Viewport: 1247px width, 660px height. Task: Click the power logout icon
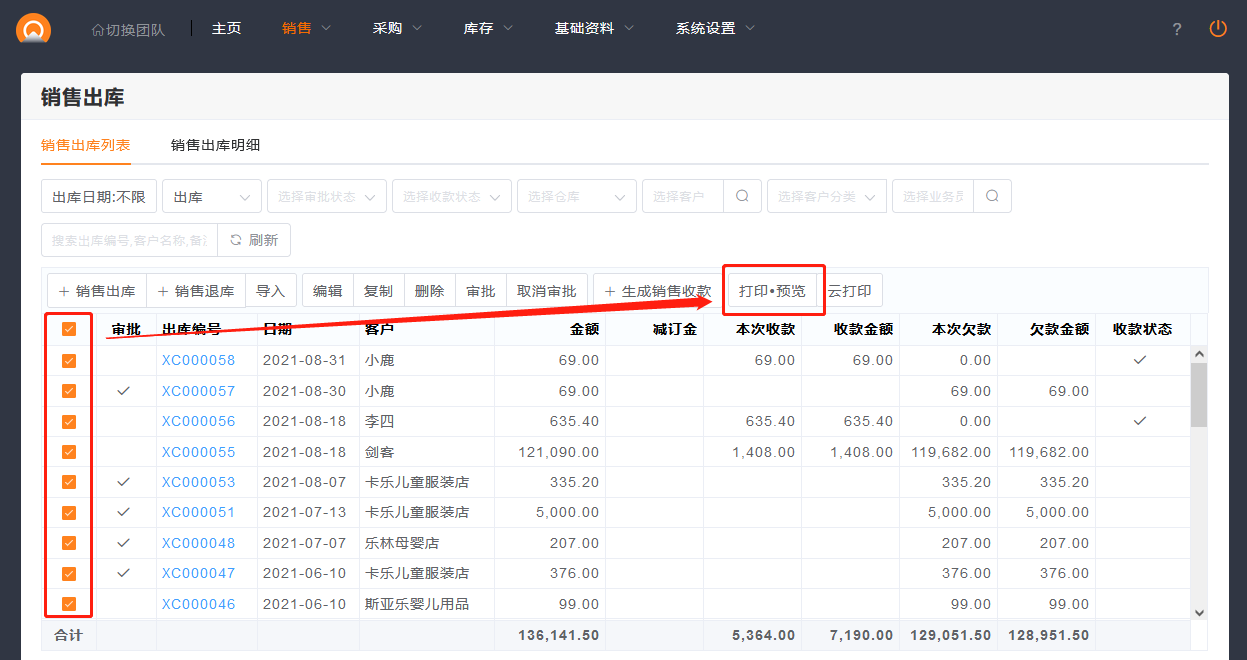click(x=1217, y=28)
